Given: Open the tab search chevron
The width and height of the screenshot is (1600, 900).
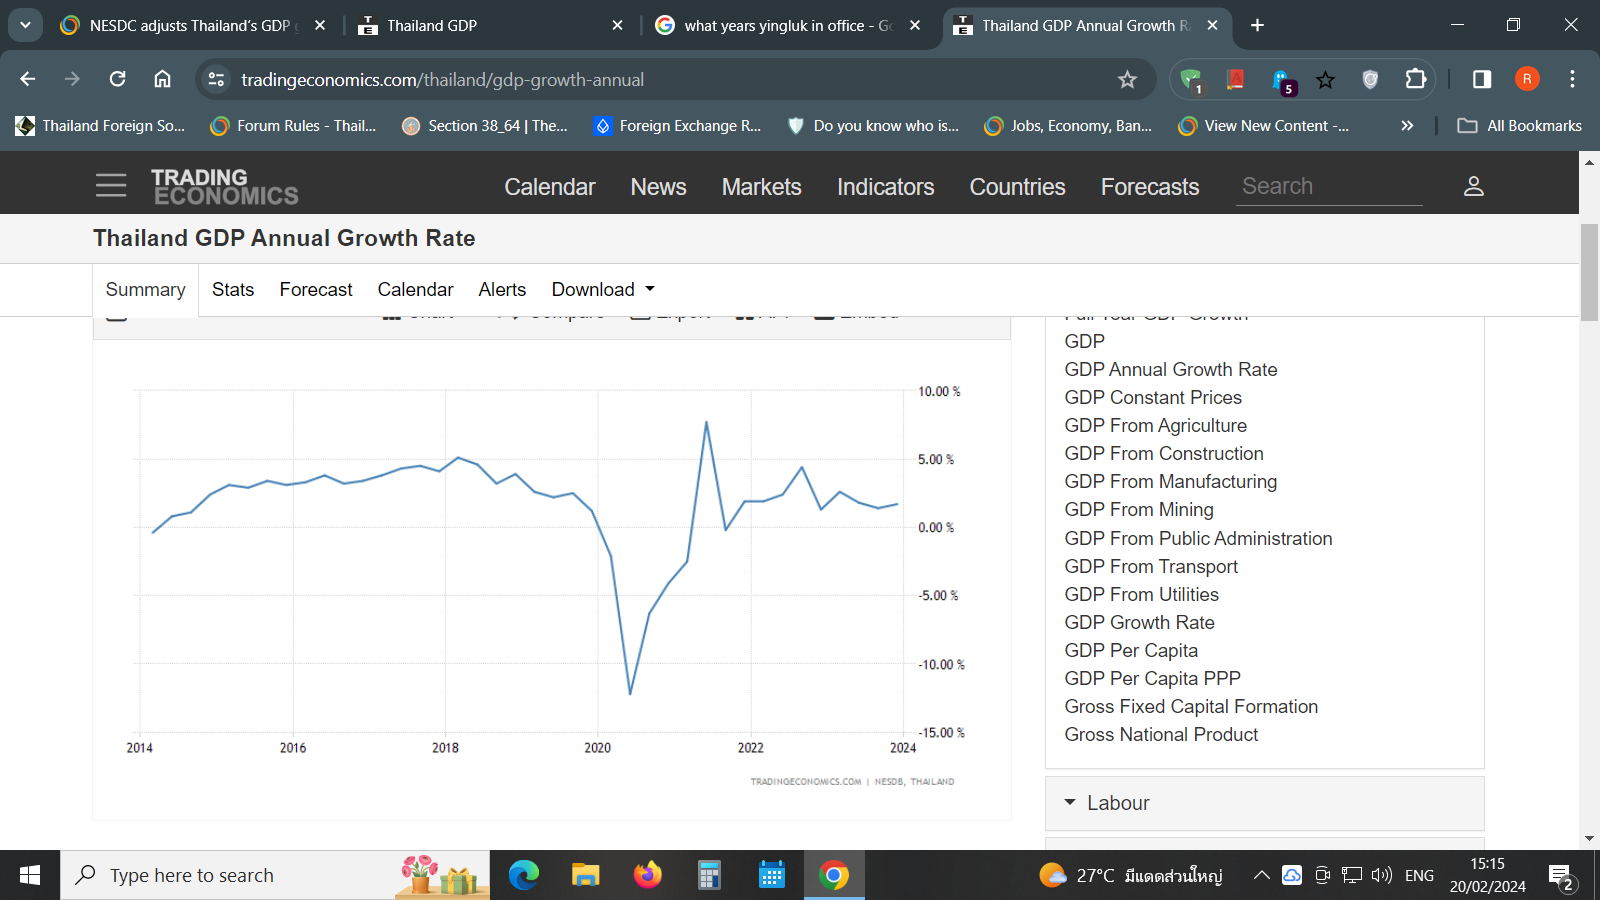Looking at the screenshot, I should tap(25, 25).
